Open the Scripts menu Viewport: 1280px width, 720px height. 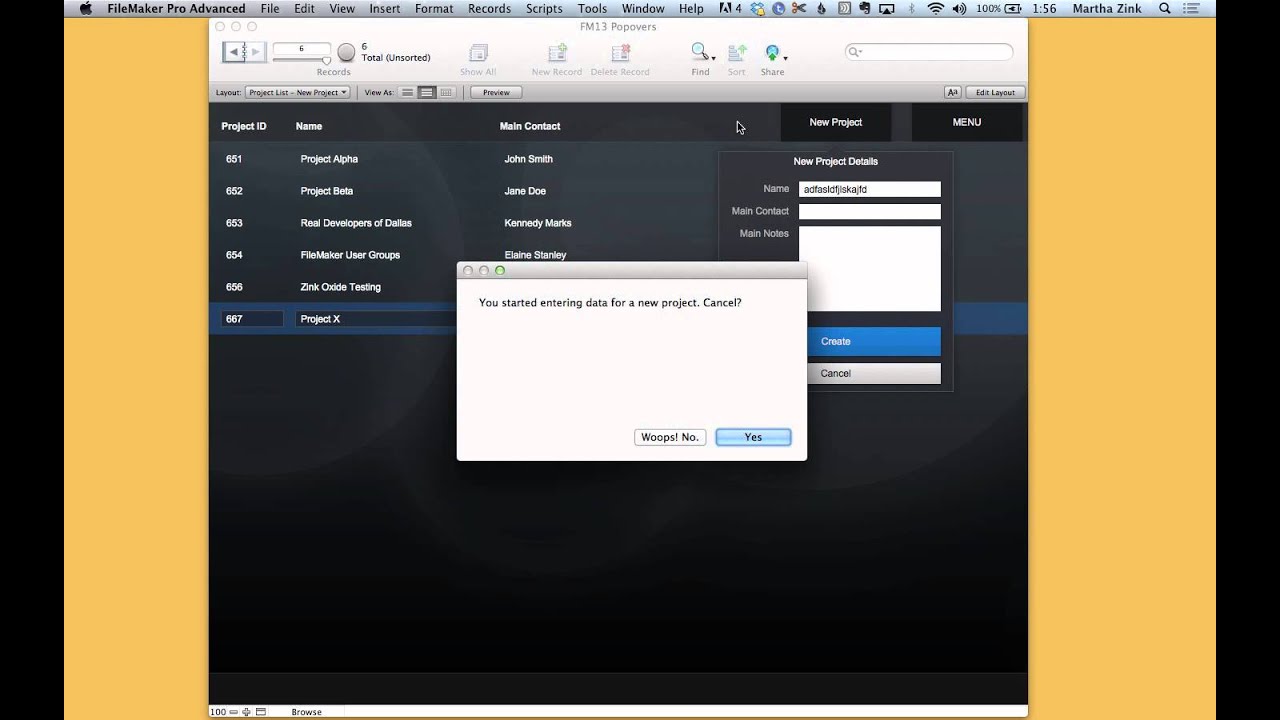tap(544, 8)
